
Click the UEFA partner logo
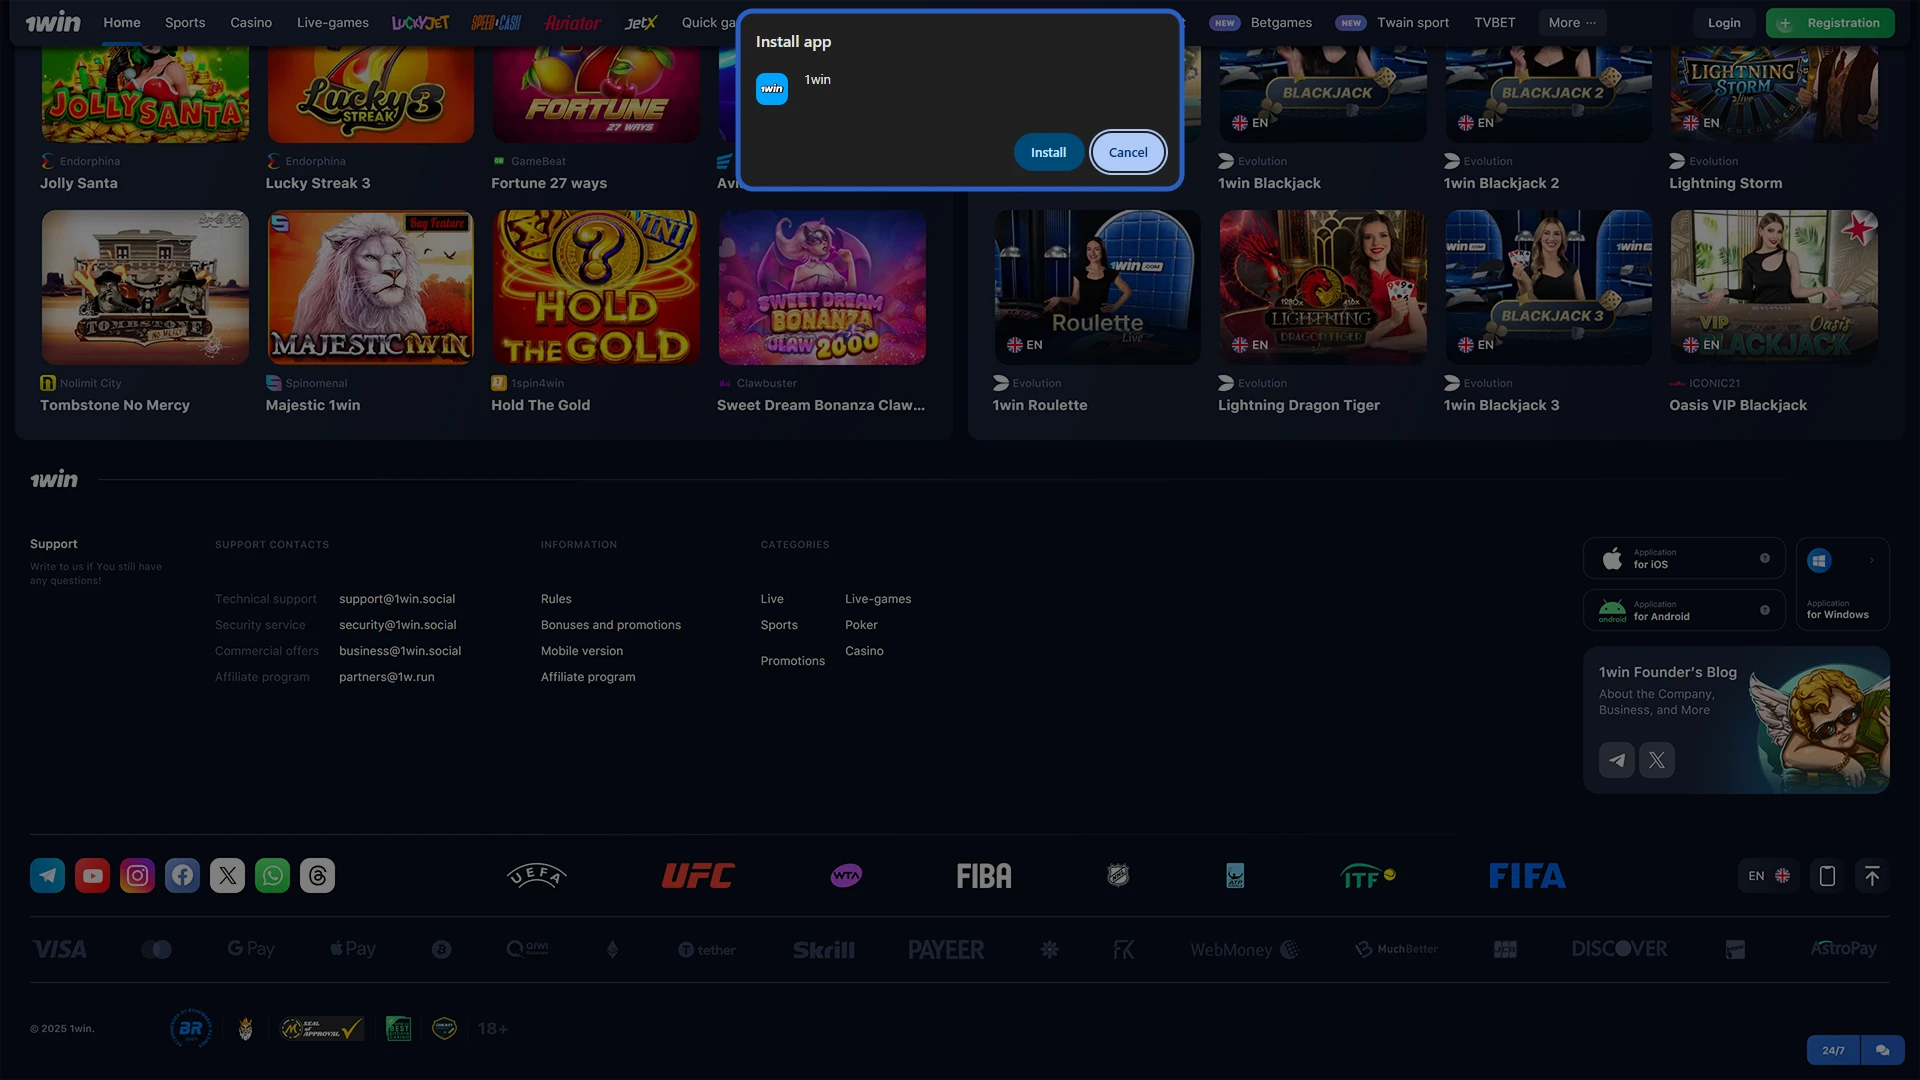point(537,876)
